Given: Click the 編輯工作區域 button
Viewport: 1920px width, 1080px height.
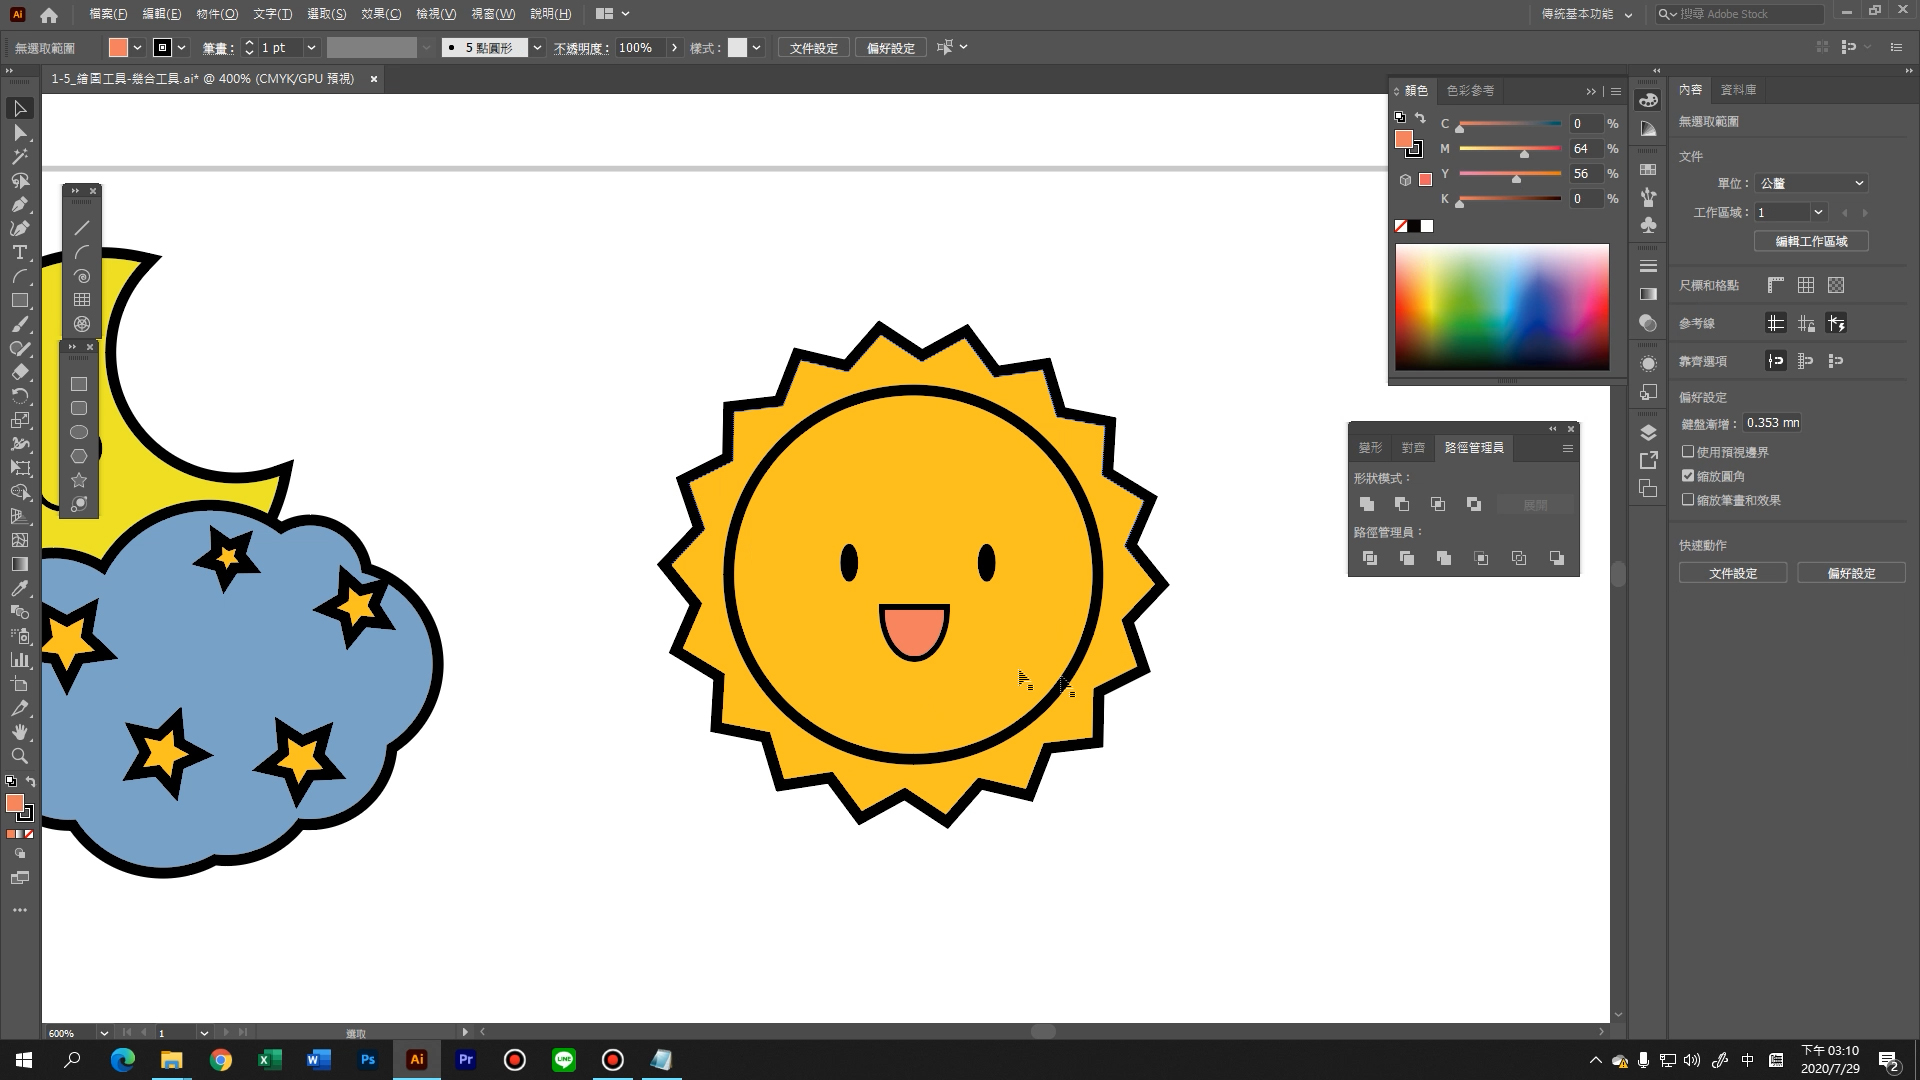Looking at the screenshot, I should point(1810,241).
